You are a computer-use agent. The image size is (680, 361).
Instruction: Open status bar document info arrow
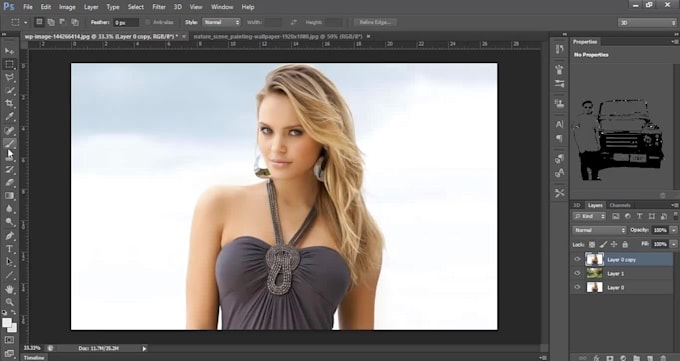click(x=144, y=348)
